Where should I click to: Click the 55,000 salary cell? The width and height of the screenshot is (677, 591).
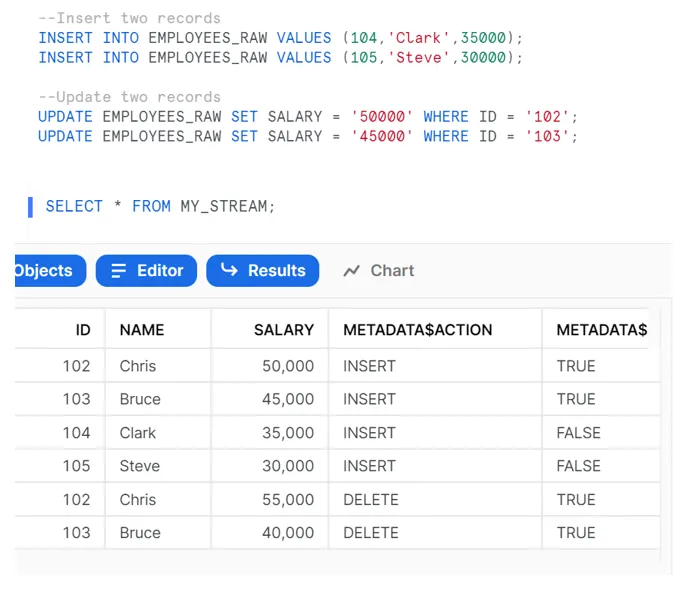tap(288, 500)
